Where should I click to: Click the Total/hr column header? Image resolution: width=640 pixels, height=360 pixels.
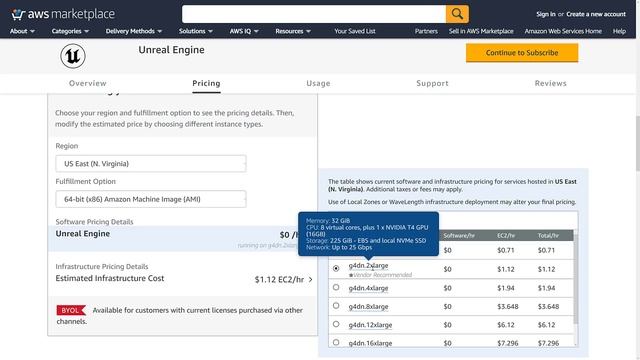pos(548,236)
